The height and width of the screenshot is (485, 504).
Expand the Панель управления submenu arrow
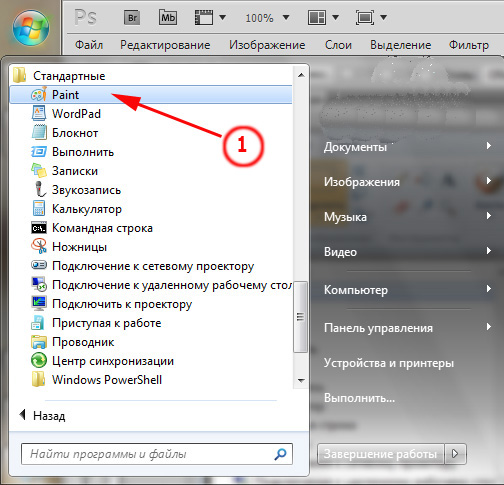pos(488,327)
